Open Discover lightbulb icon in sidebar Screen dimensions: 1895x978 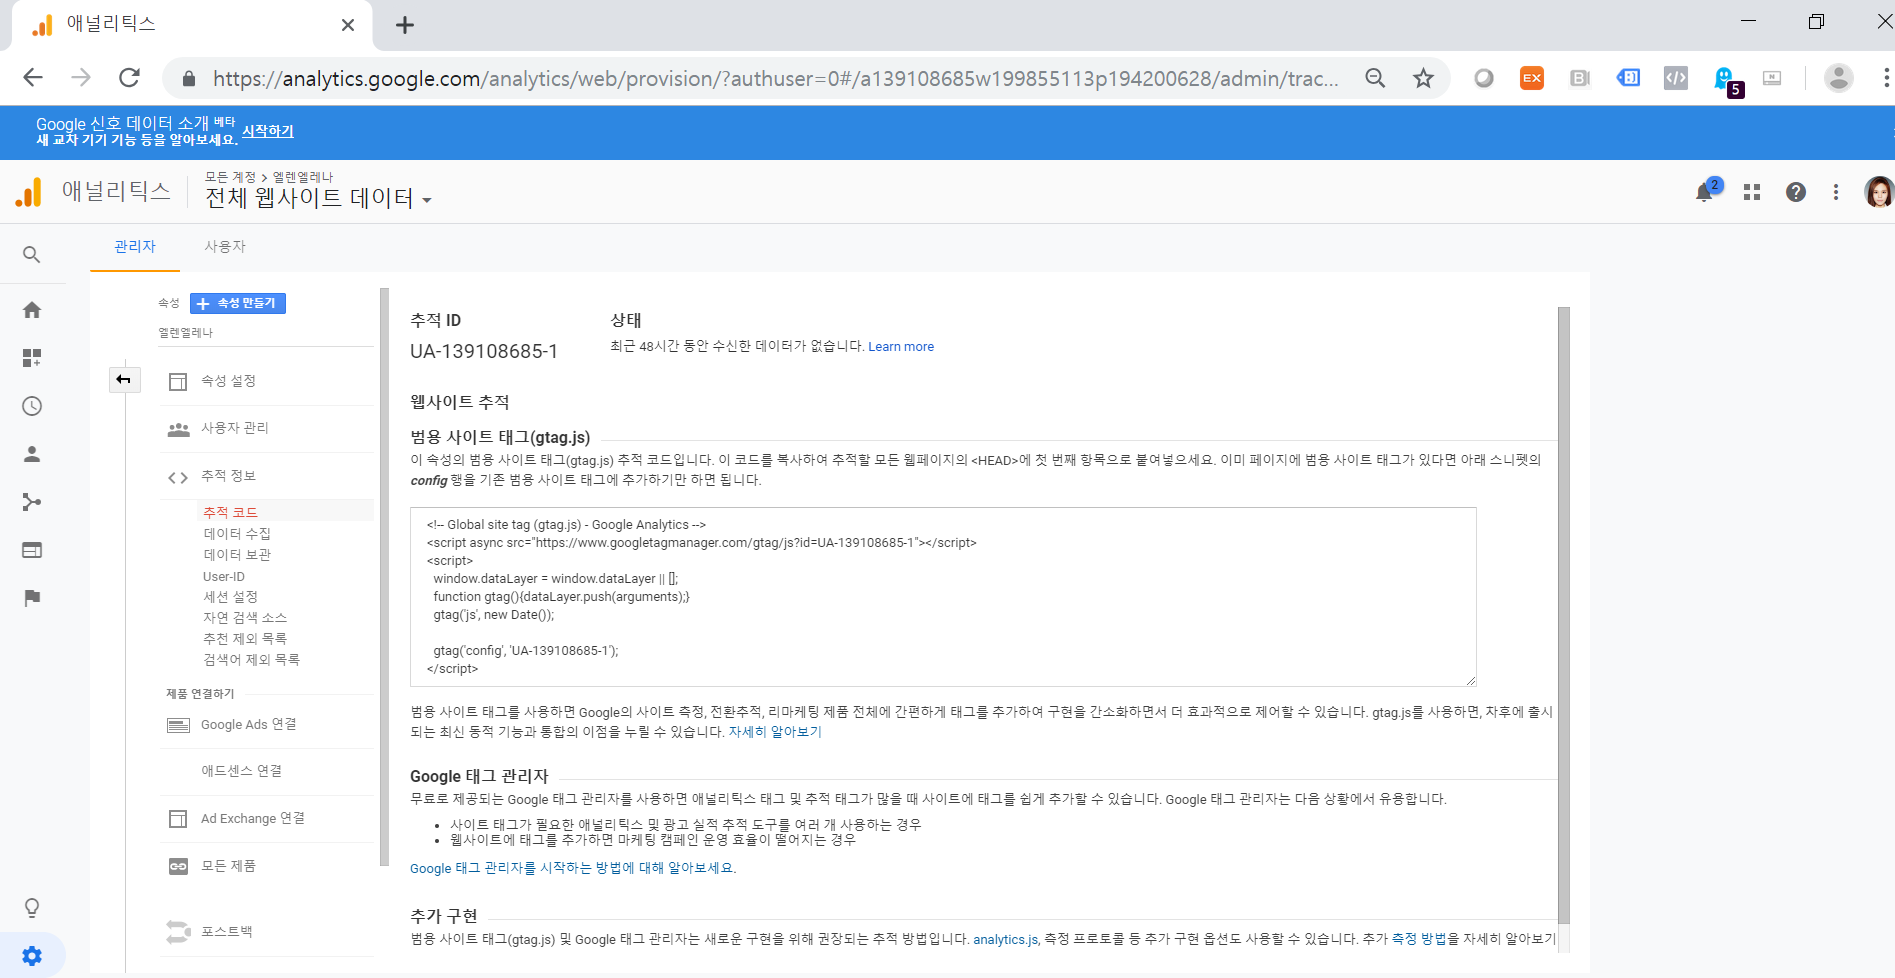pos(32,908)
